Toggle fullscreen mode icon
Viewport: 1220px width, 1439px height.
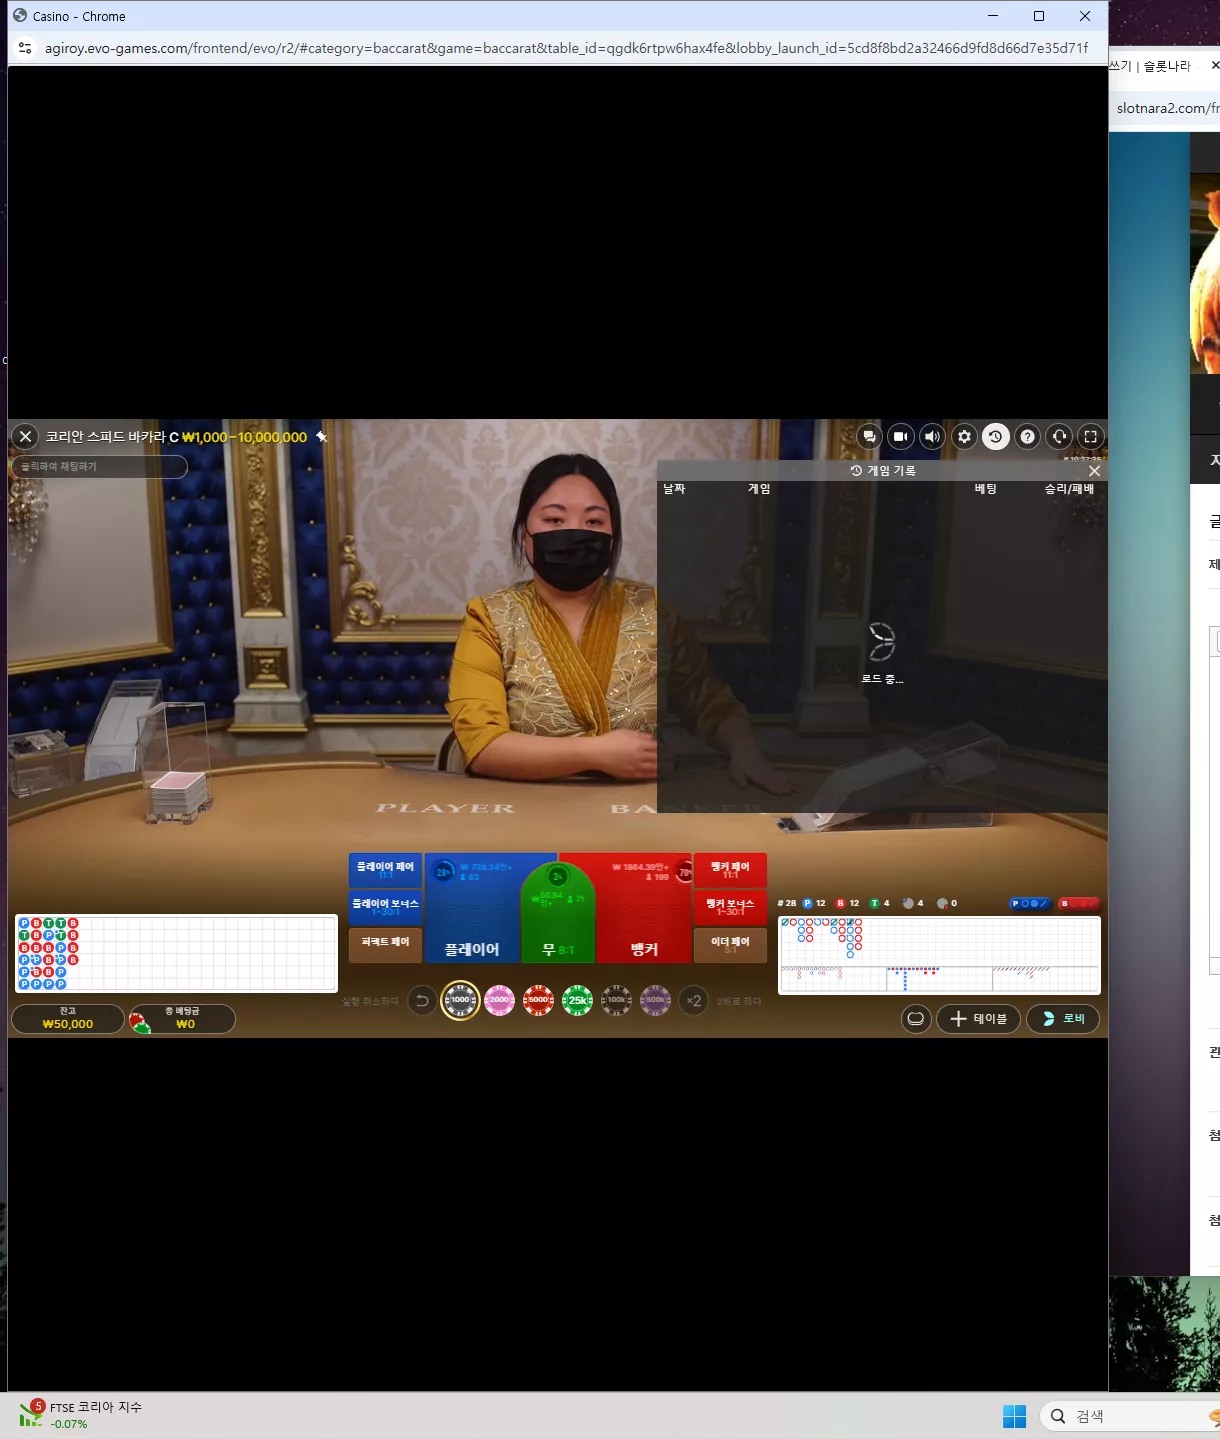(x=1091, y=436)
